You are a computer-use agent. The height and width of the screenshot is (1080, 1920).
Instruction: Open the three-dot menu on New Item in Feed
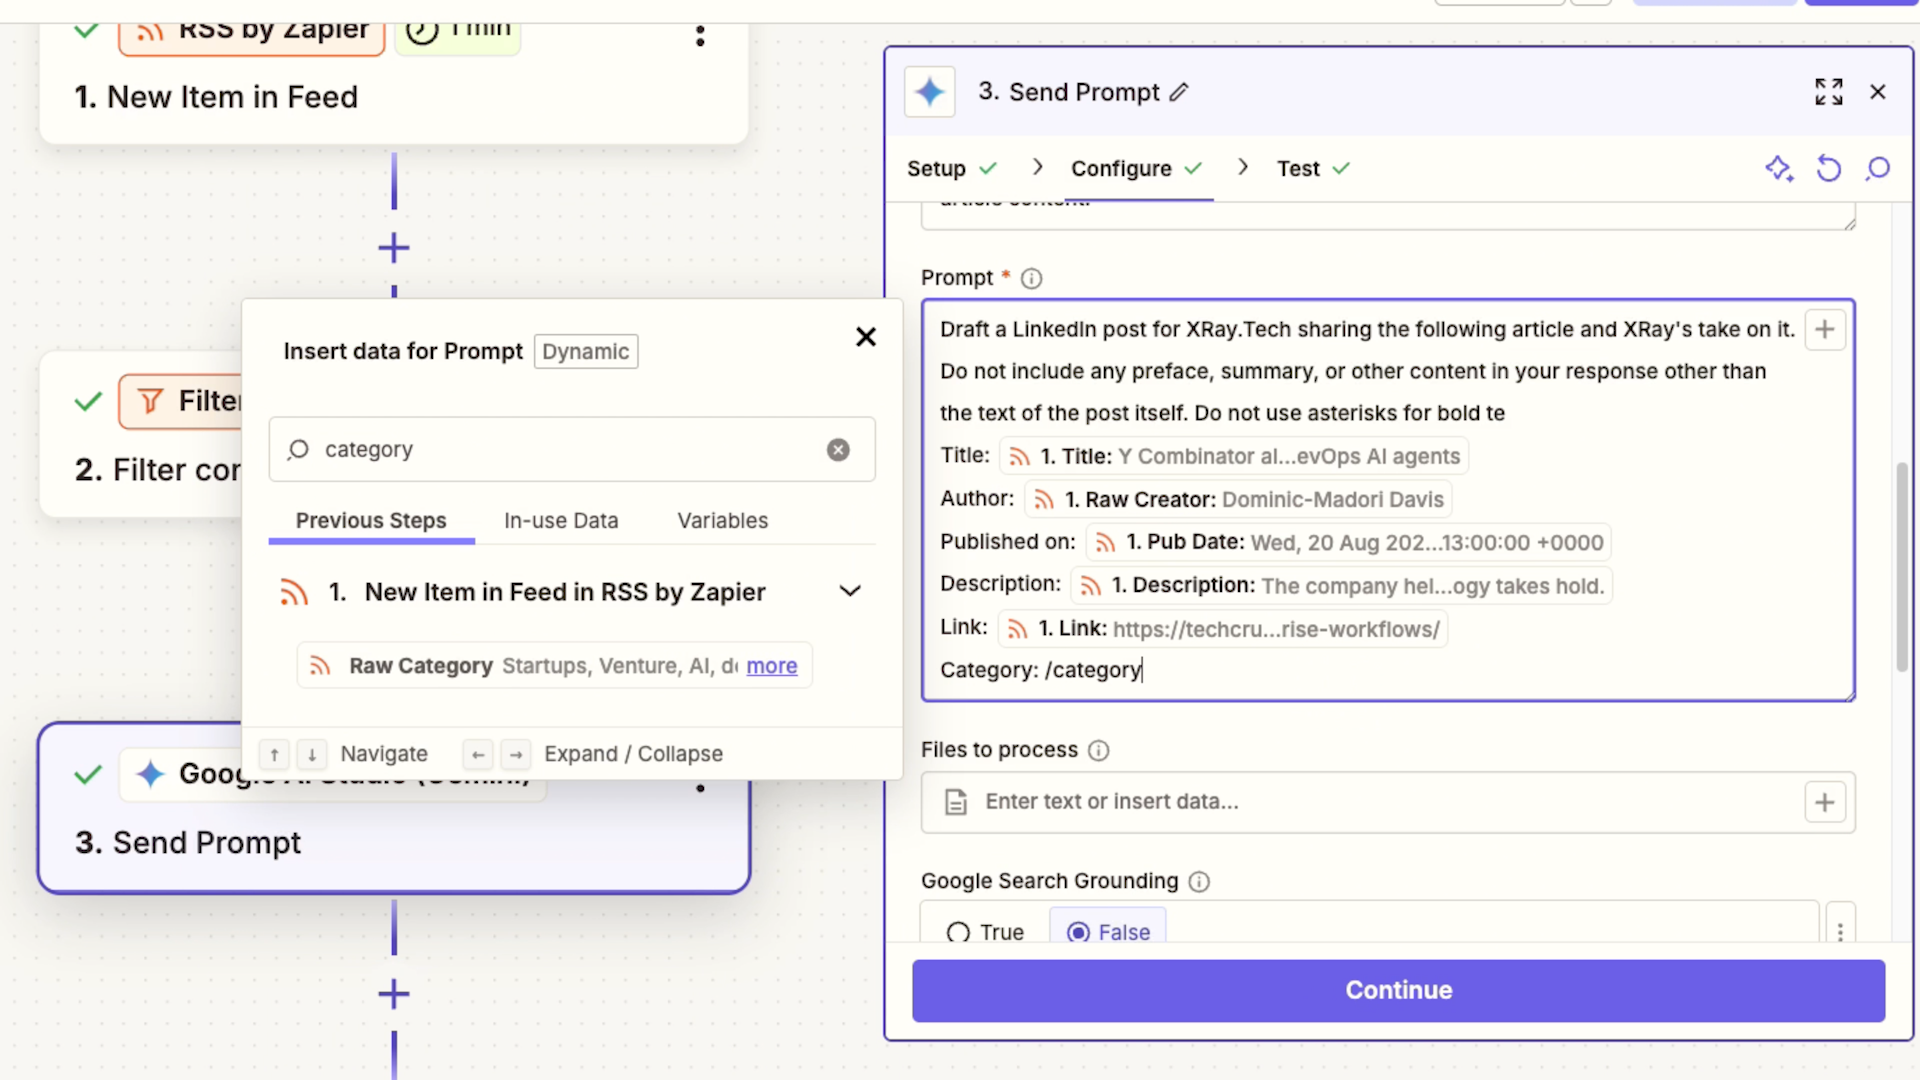pyautogui.click(x=700, y=36)
